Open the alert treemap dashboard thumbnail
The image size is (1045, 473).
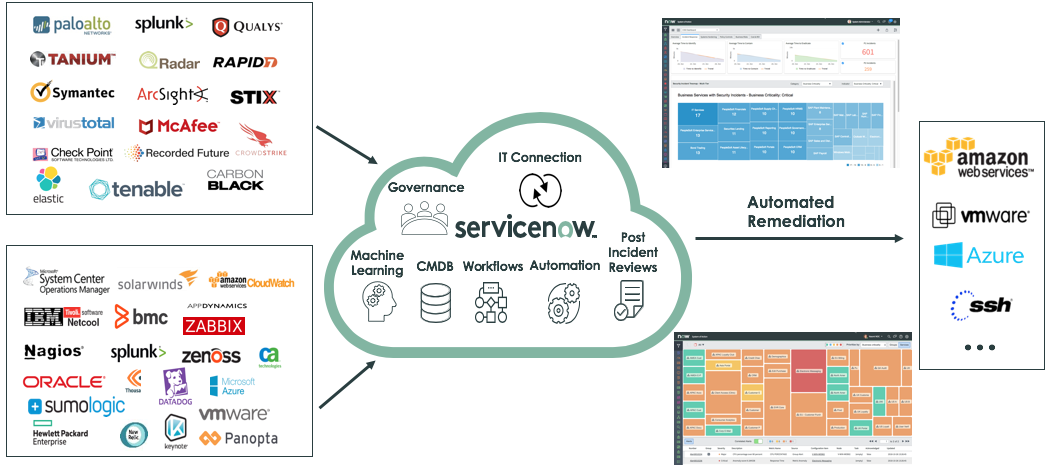tap(792, 398)
